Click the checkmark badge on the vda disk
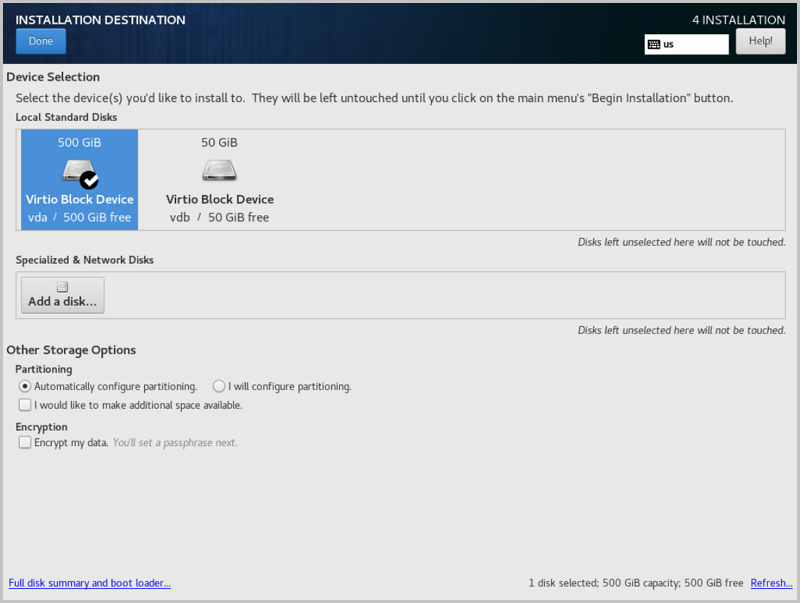800x603 pixels. point(91,182)
